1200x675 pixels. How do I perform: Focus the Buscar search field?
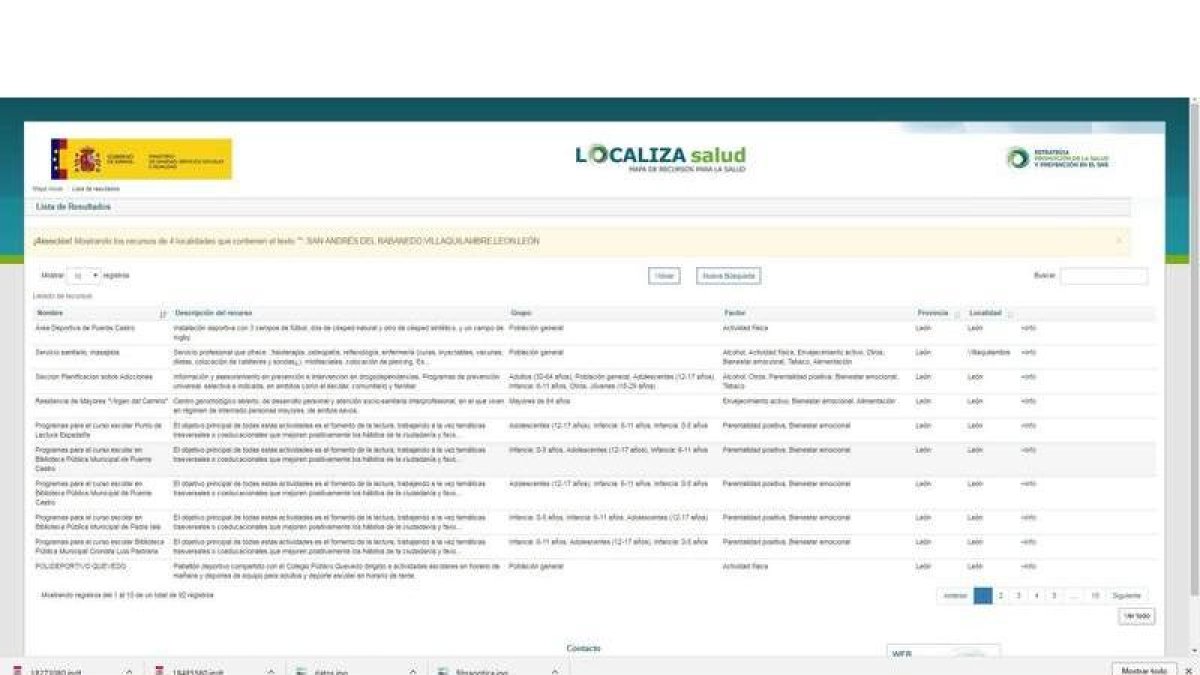point(1104,276)
